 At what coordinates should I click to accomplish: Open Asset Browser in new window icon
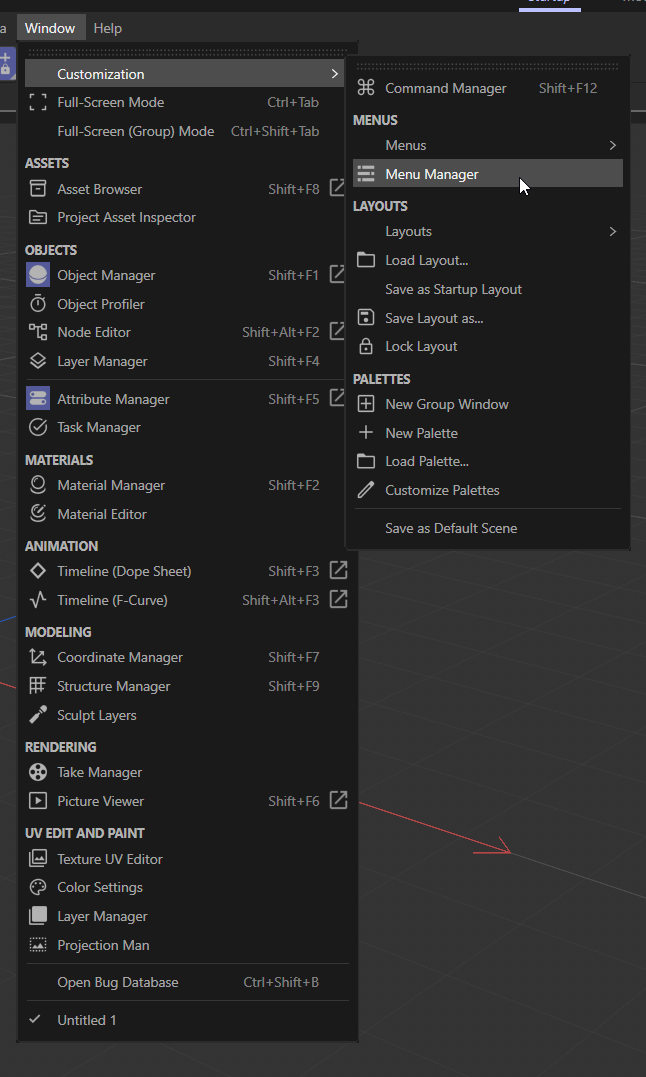pos(338,188)
